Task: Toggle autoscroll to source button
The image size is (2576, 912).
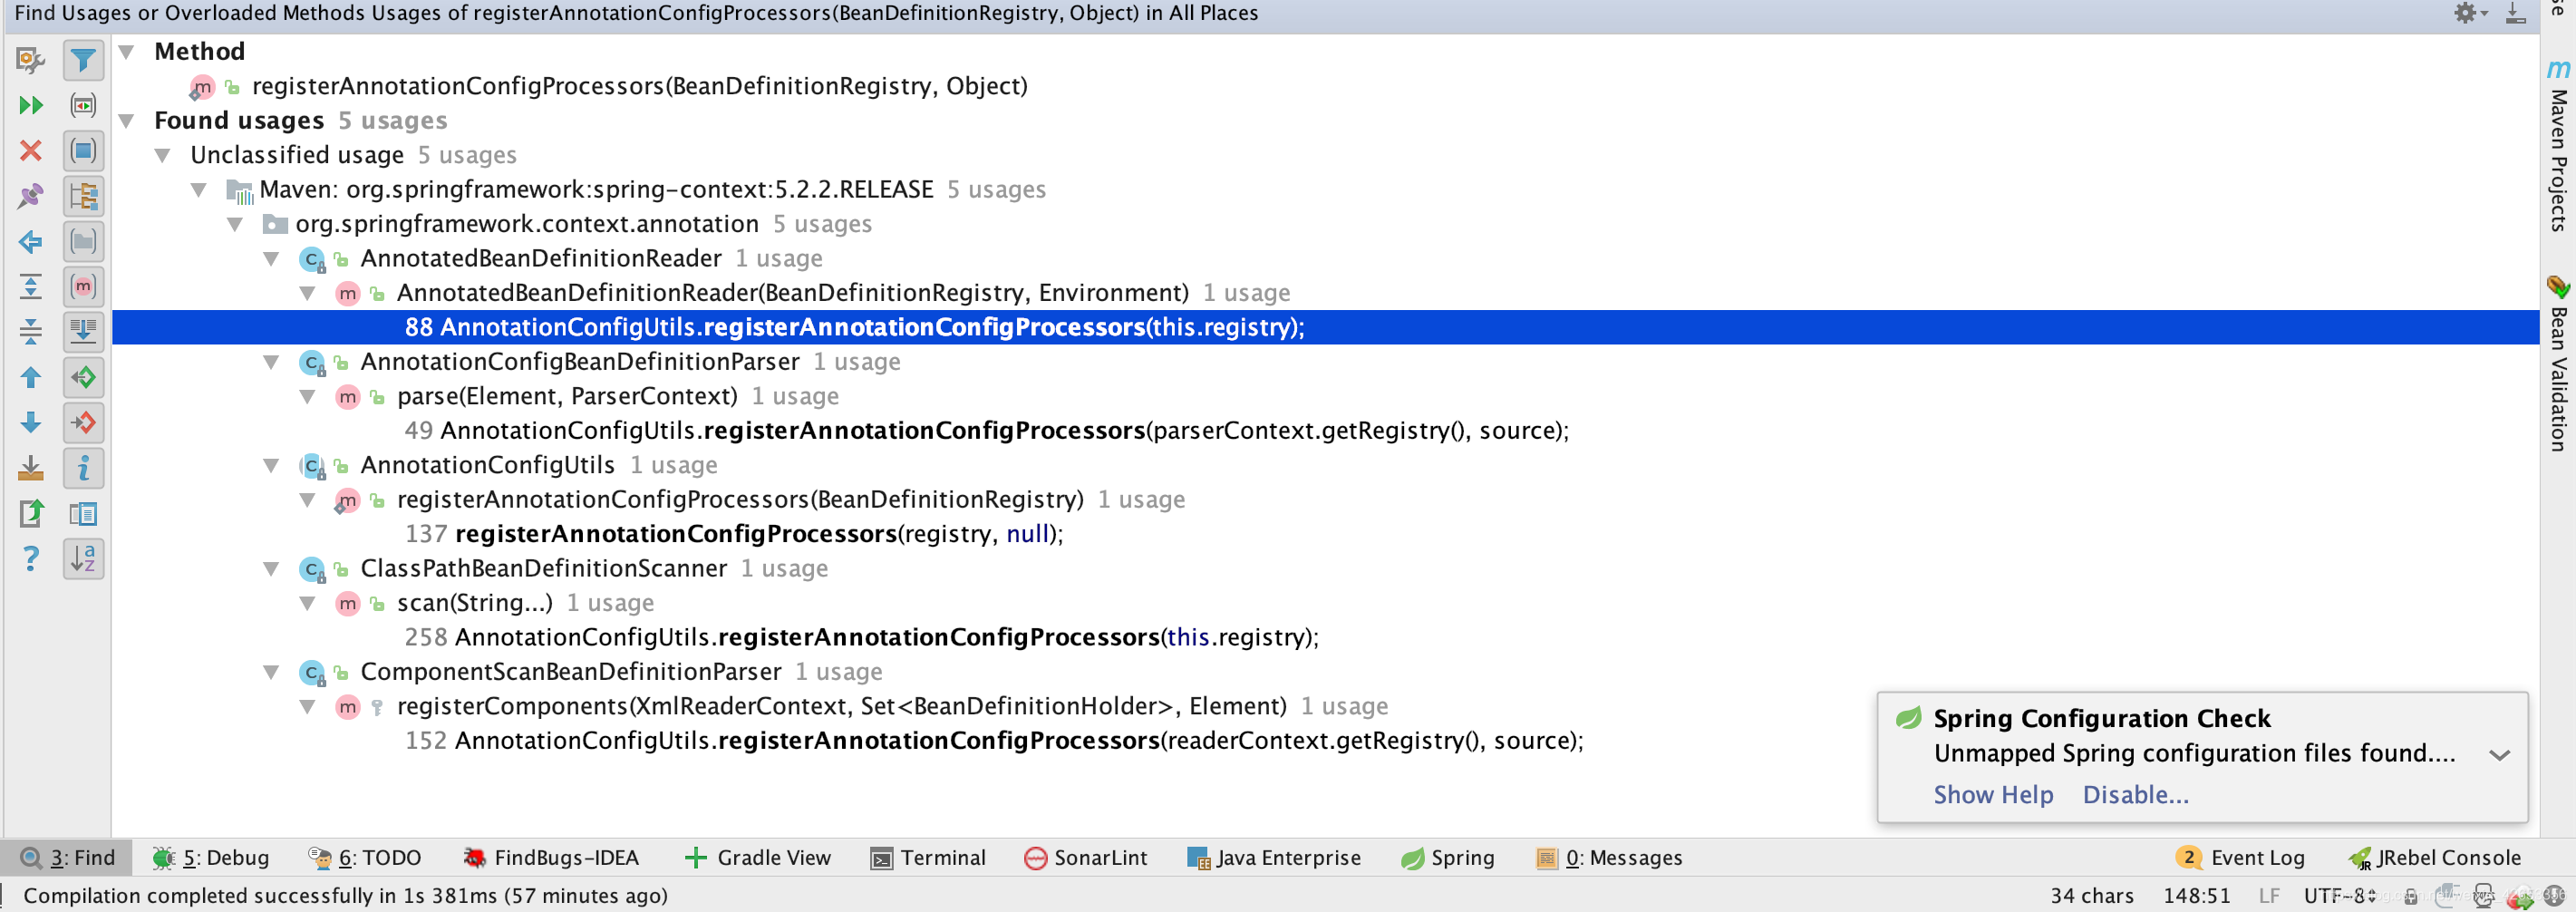Action: pyautogui.click(x=83, y=332)
